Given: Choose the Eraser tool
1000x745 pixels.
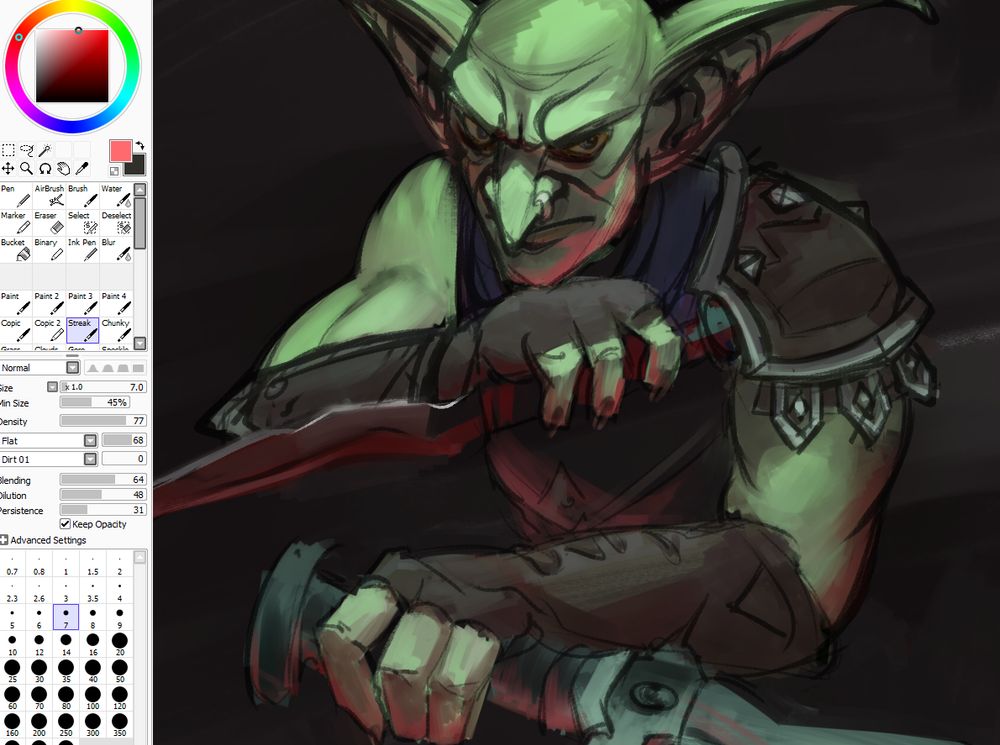Looking at the screenshot, I should click(49, 223).
